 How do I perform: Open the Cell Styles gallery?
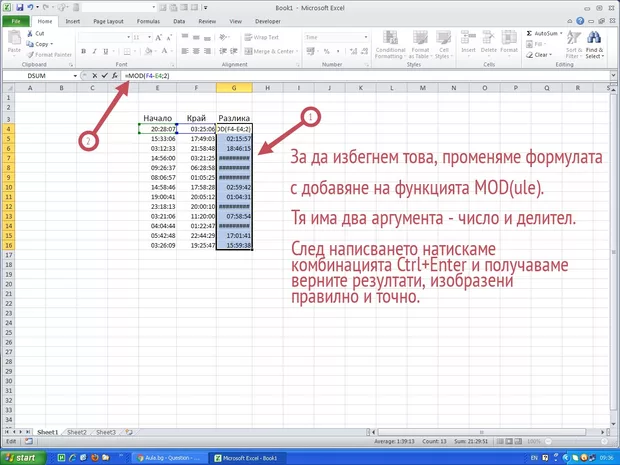(443, 45)
